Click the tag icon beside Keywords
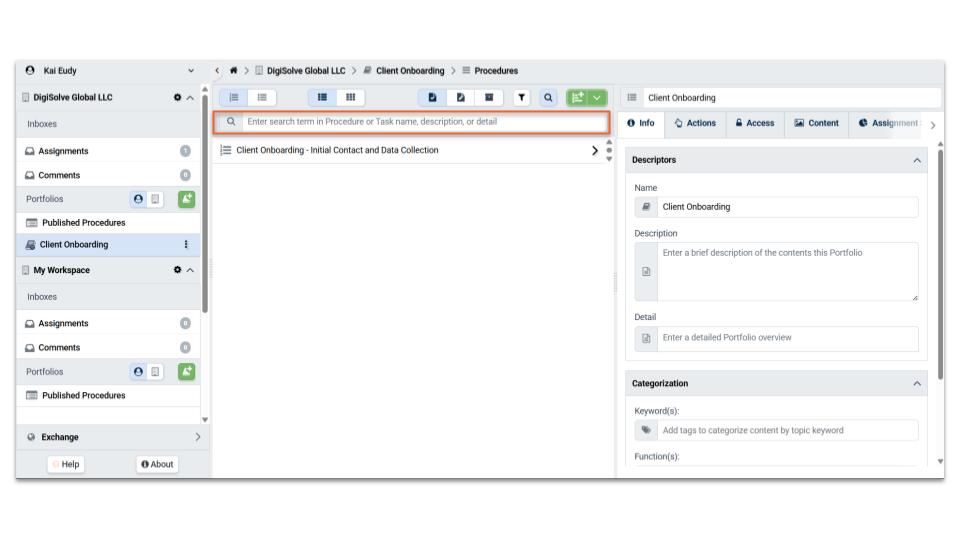 coord(646,430)
